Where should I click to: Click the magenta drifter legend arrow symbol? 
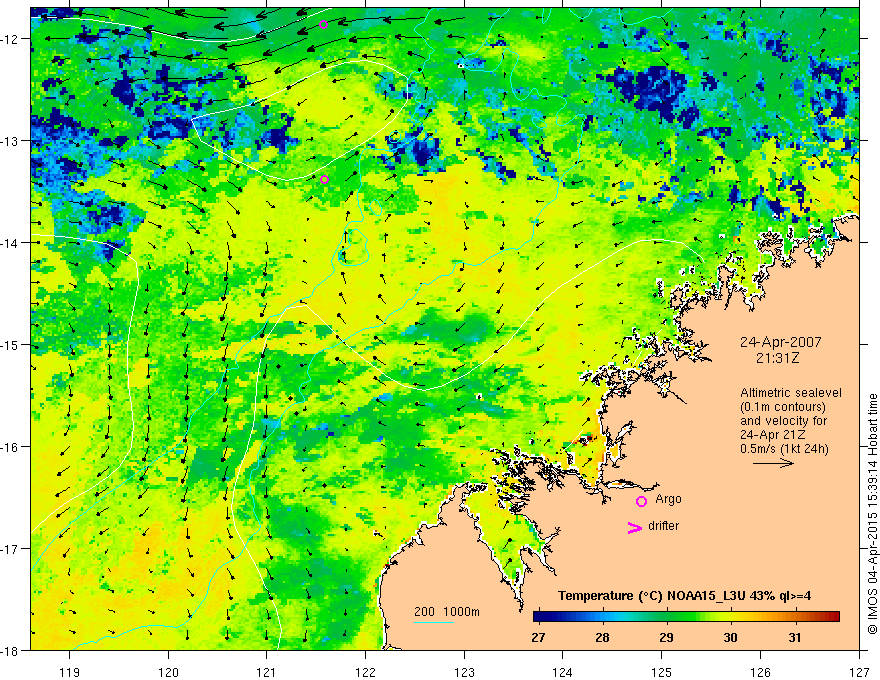coord(634,527)
